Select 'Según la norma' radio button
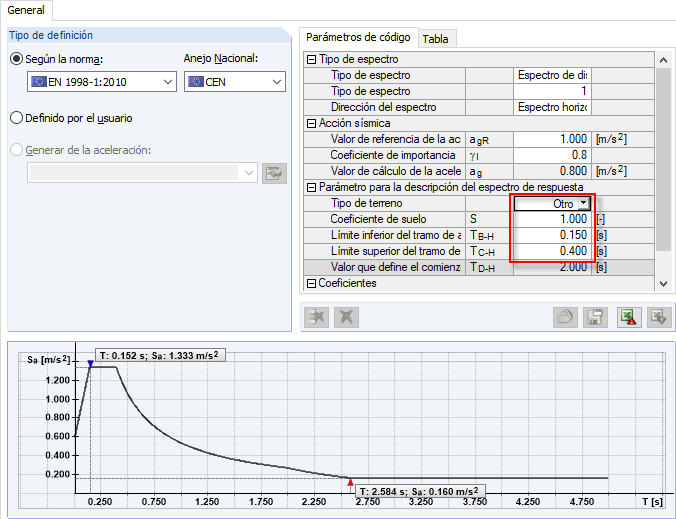This screenshot has height=519, width=676. point(16,59)
